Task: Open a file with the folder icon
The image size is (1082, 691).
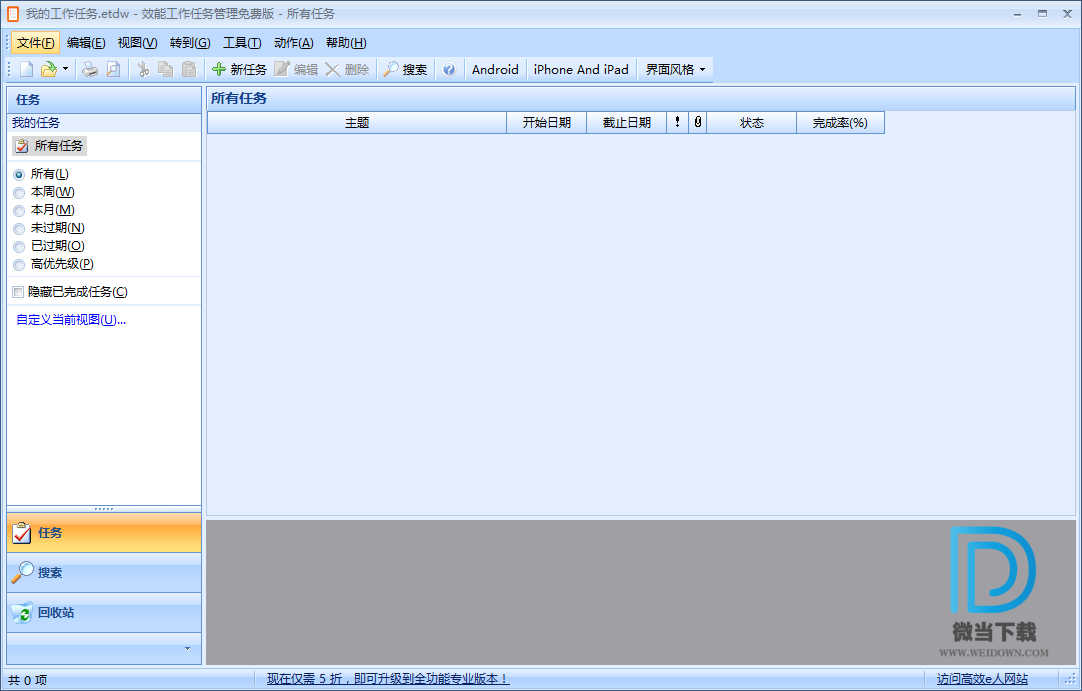Action: coord(48,69)
